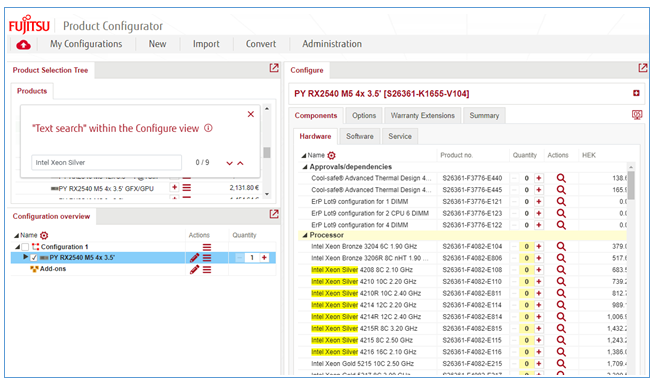Add Cool-safe Advanced Thermal Design E440
The height and width of the screenshot is (382, 655).
pos(538,178)
